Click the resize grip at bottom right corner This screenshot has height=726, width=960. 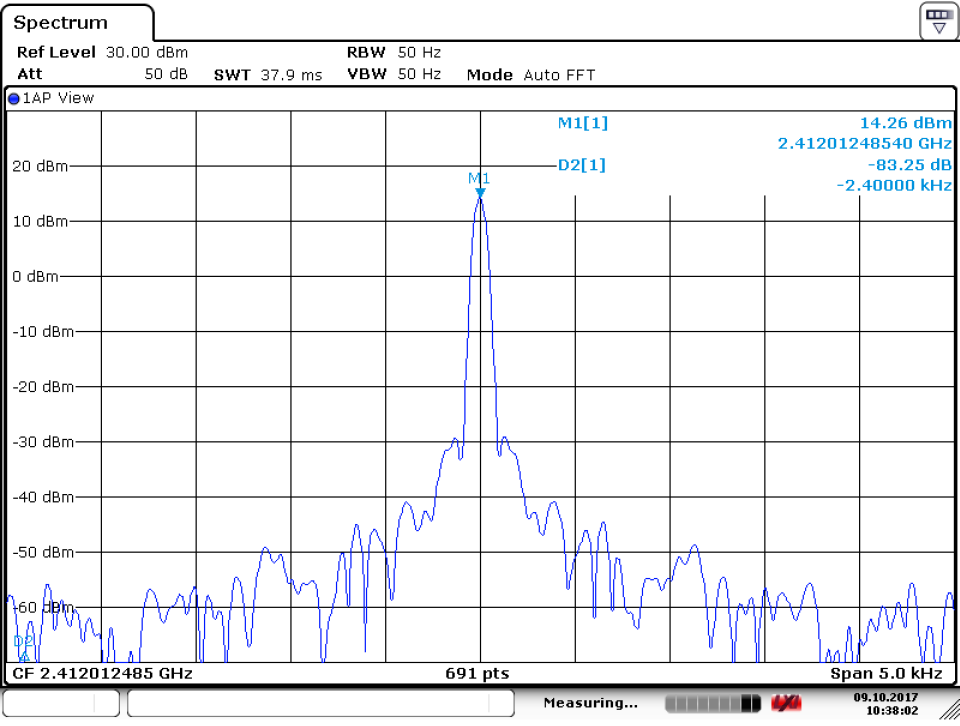click(950, 709)
